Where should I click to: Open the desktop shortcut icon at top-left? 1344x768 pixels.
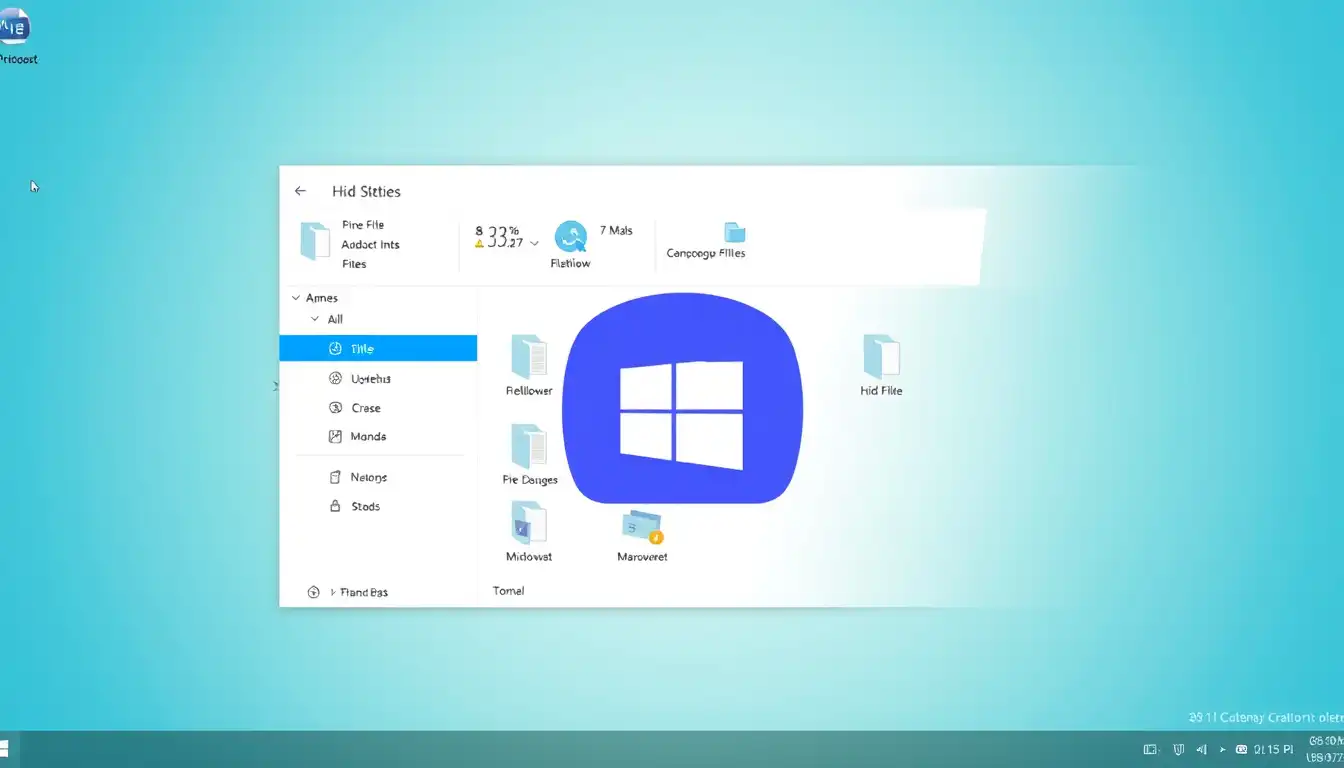click(x=16, y=27)
